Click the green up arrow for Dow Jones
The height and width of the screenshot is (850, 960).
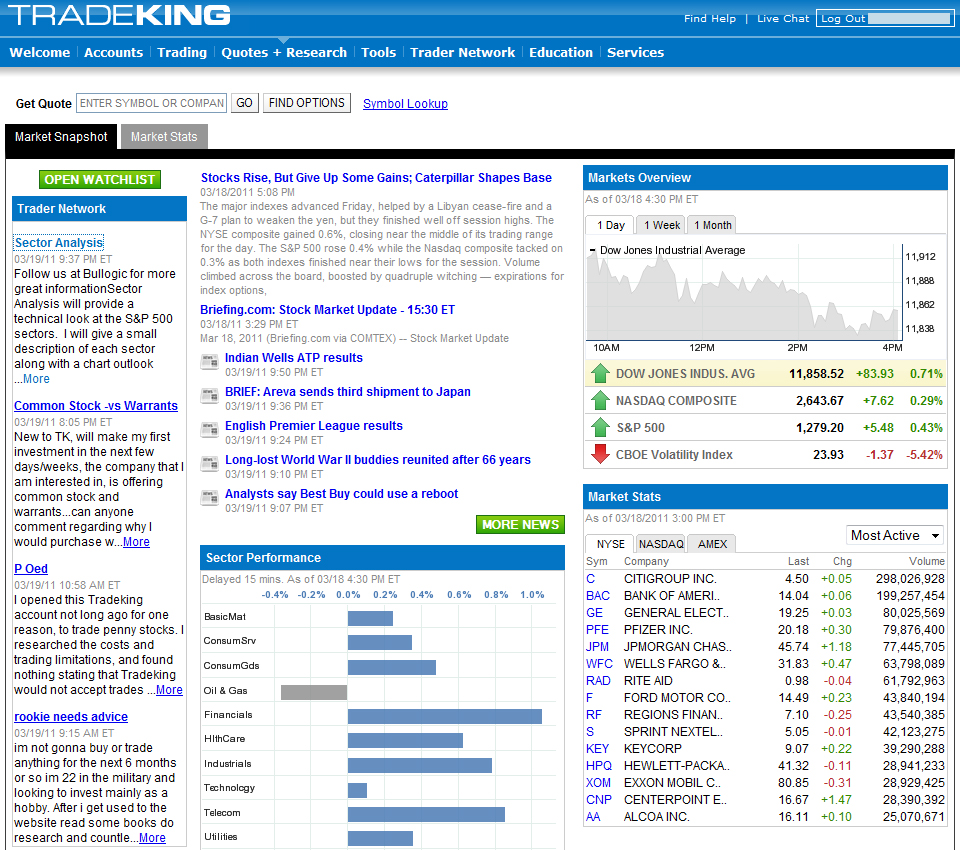pyautogui.click(x=600, y=374)
